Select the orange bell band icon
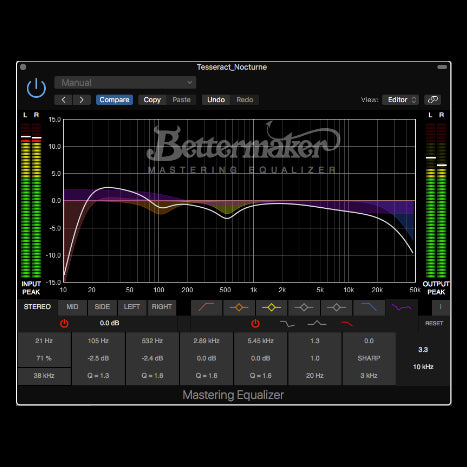 [239, 307]
